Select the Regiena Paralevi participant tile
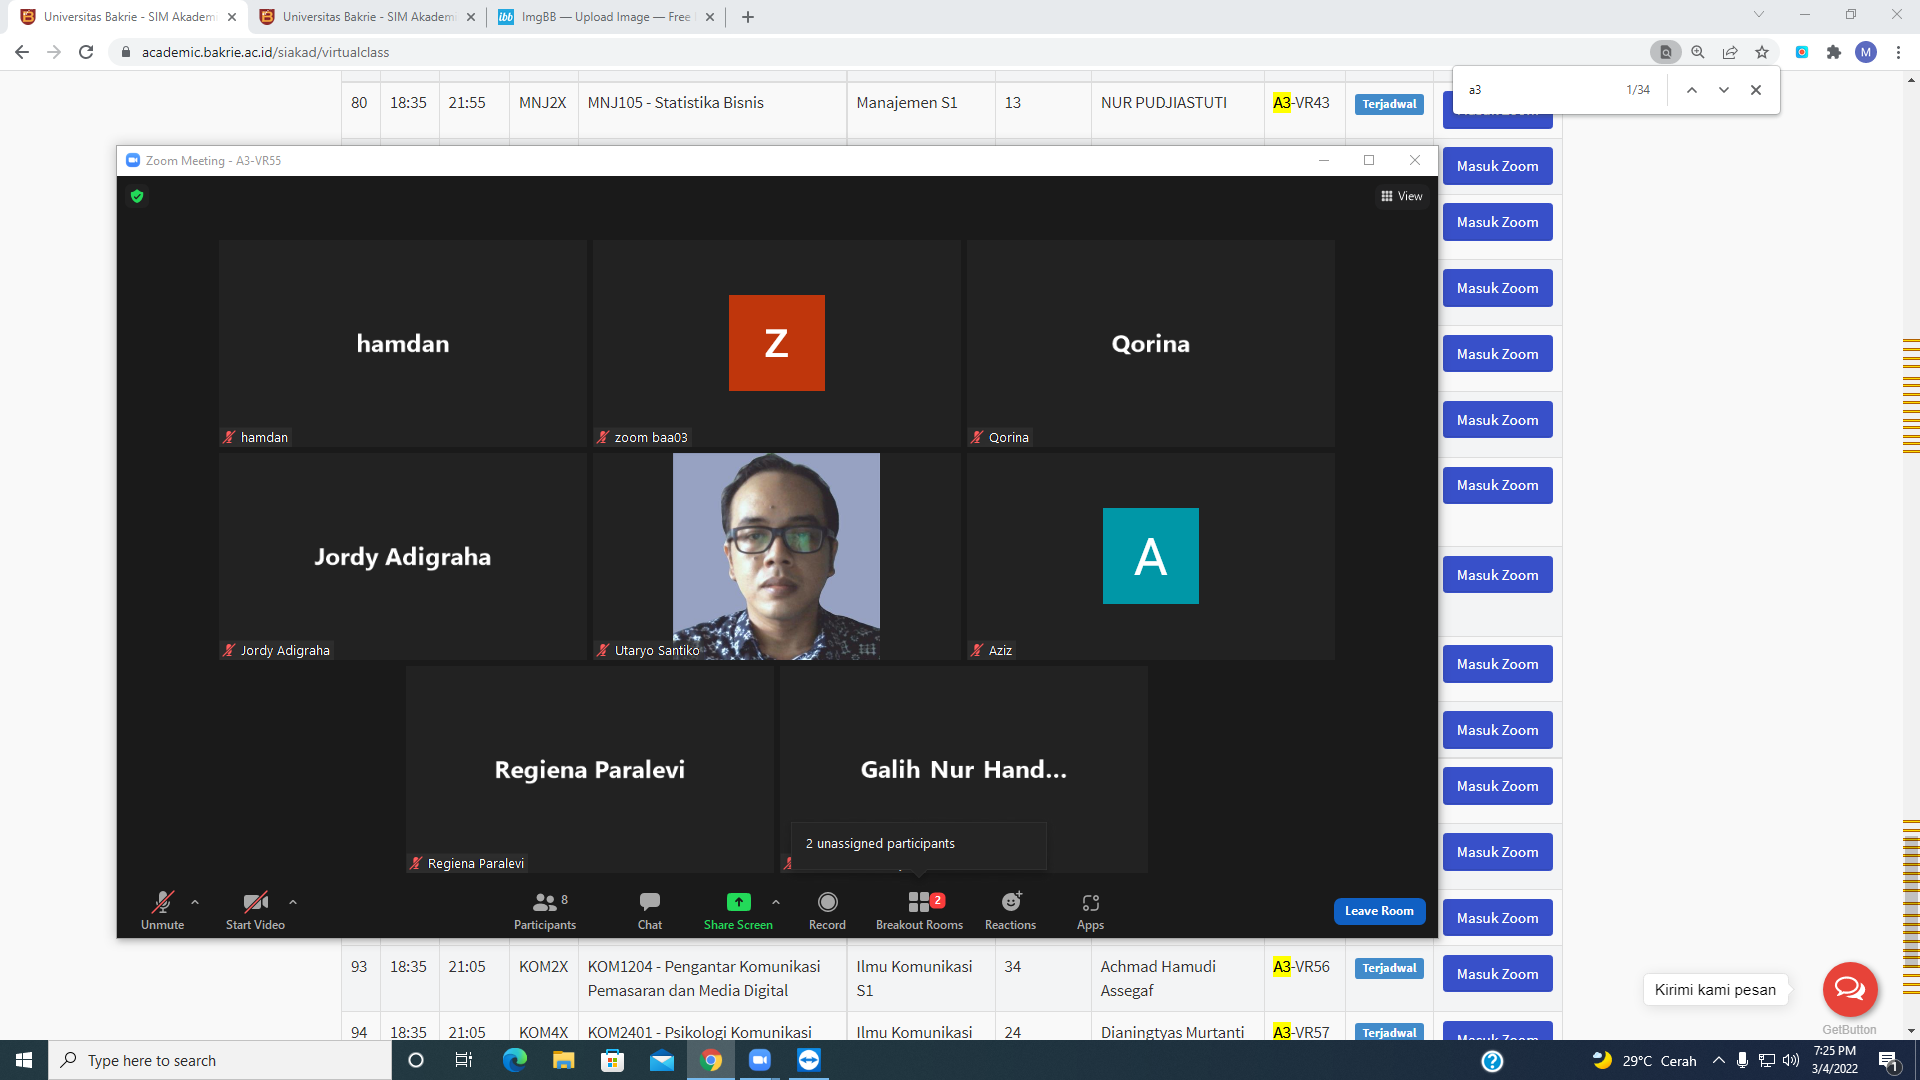The width and height of the screenshot is (1920, 1080). (x=590, y=769)
